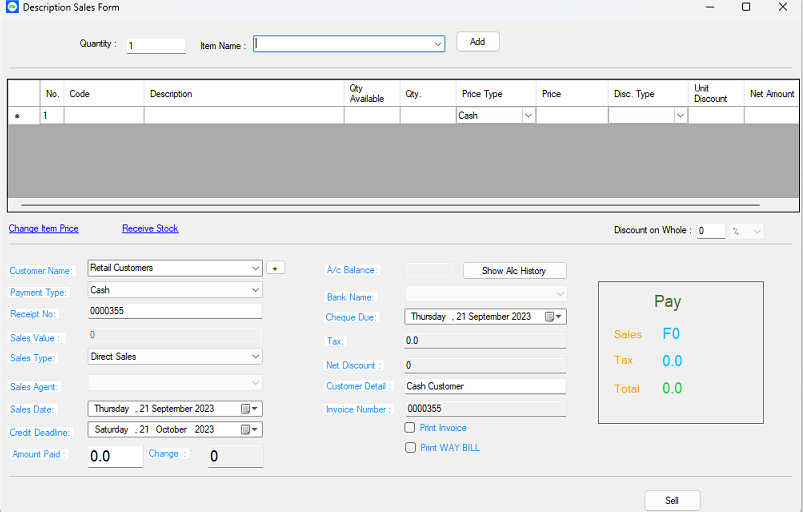Click the app icon in title bar
The height and width of the screenshot is (512, 803).
click(x=12, y=7)
